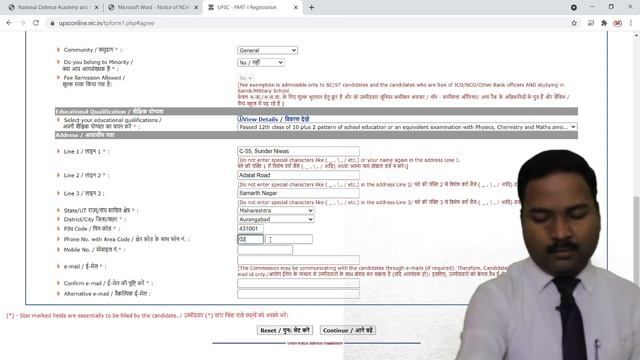The image size is (640, 360).
Task: Open the District/City dropdown showing Aurangabad
Action: 276,219
